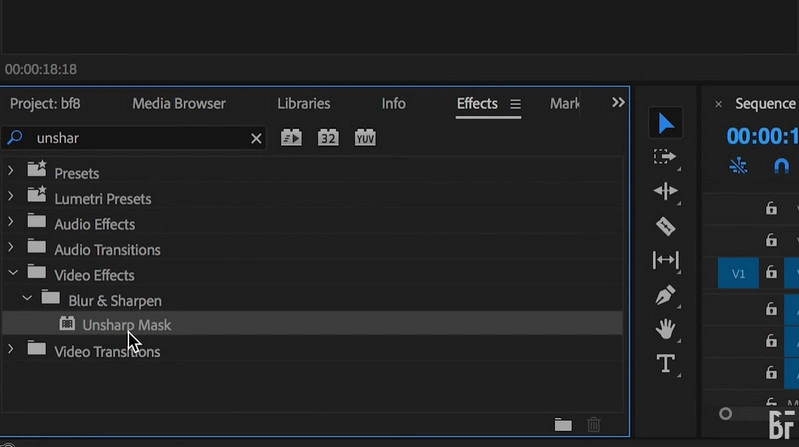Collapse the Video Effects folder
Viewport: 799px width, 447px height.
(11, 274)
